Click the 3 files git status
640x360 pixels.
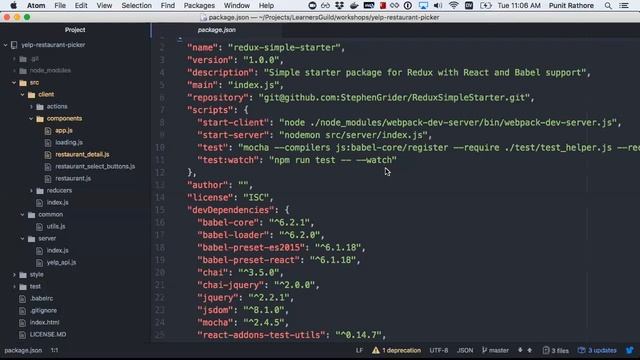tap(556, 350)
